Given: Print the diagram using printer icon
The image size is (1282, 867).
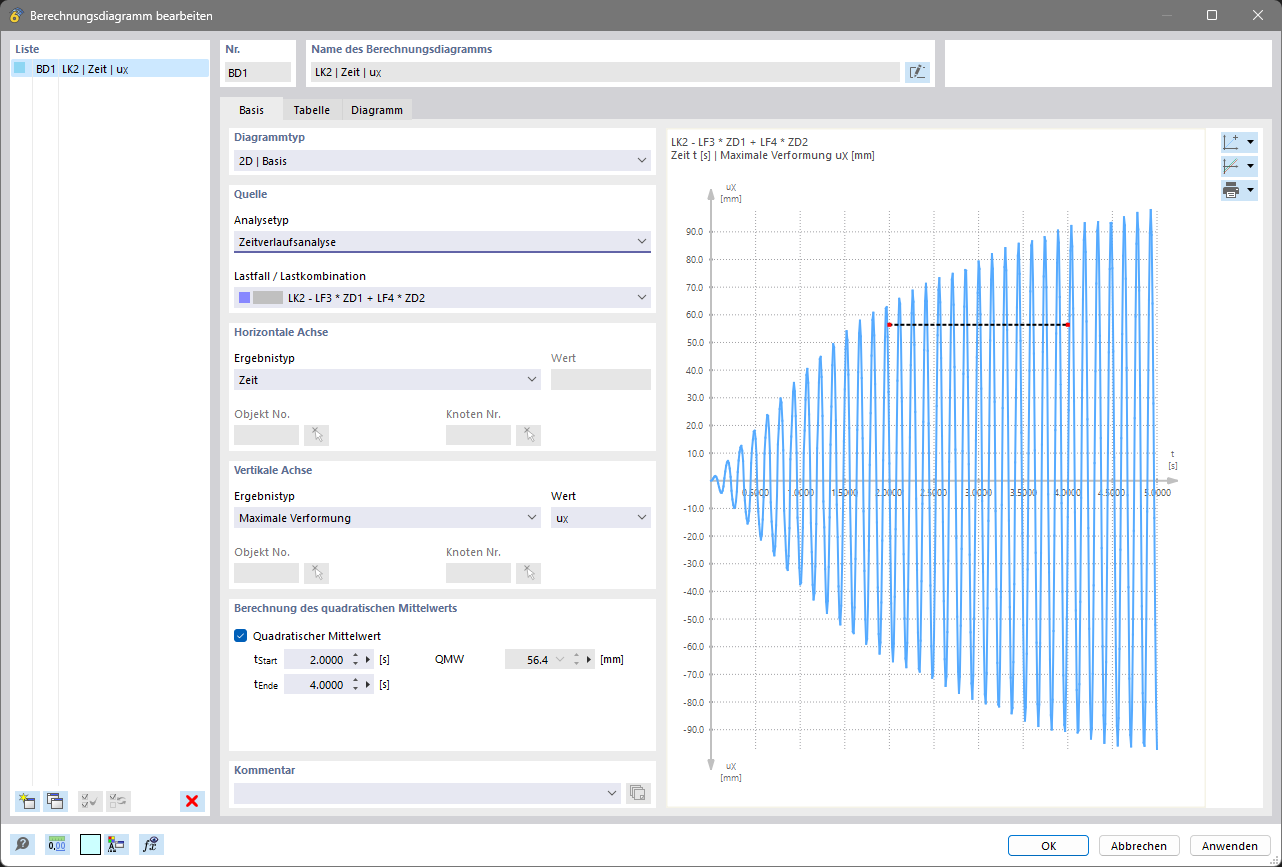Looking at the screenshot, I should point(1232,190).
